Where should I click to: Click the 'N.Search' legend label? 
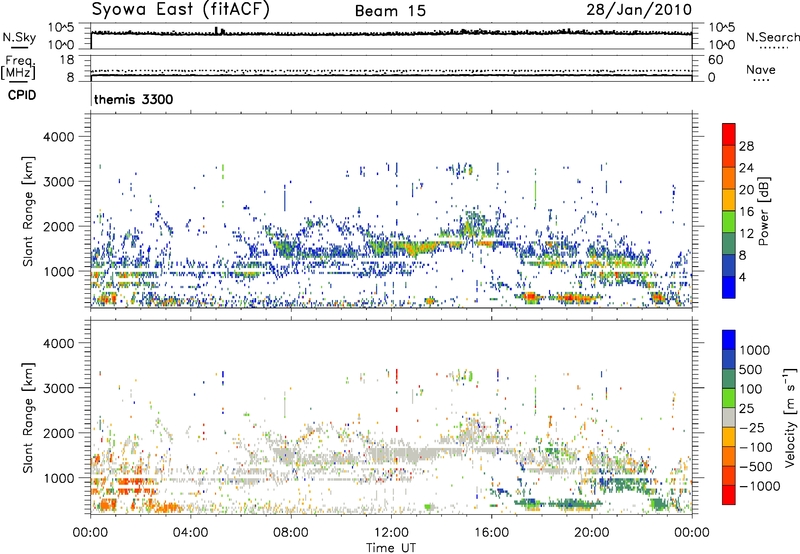(773, 37)
